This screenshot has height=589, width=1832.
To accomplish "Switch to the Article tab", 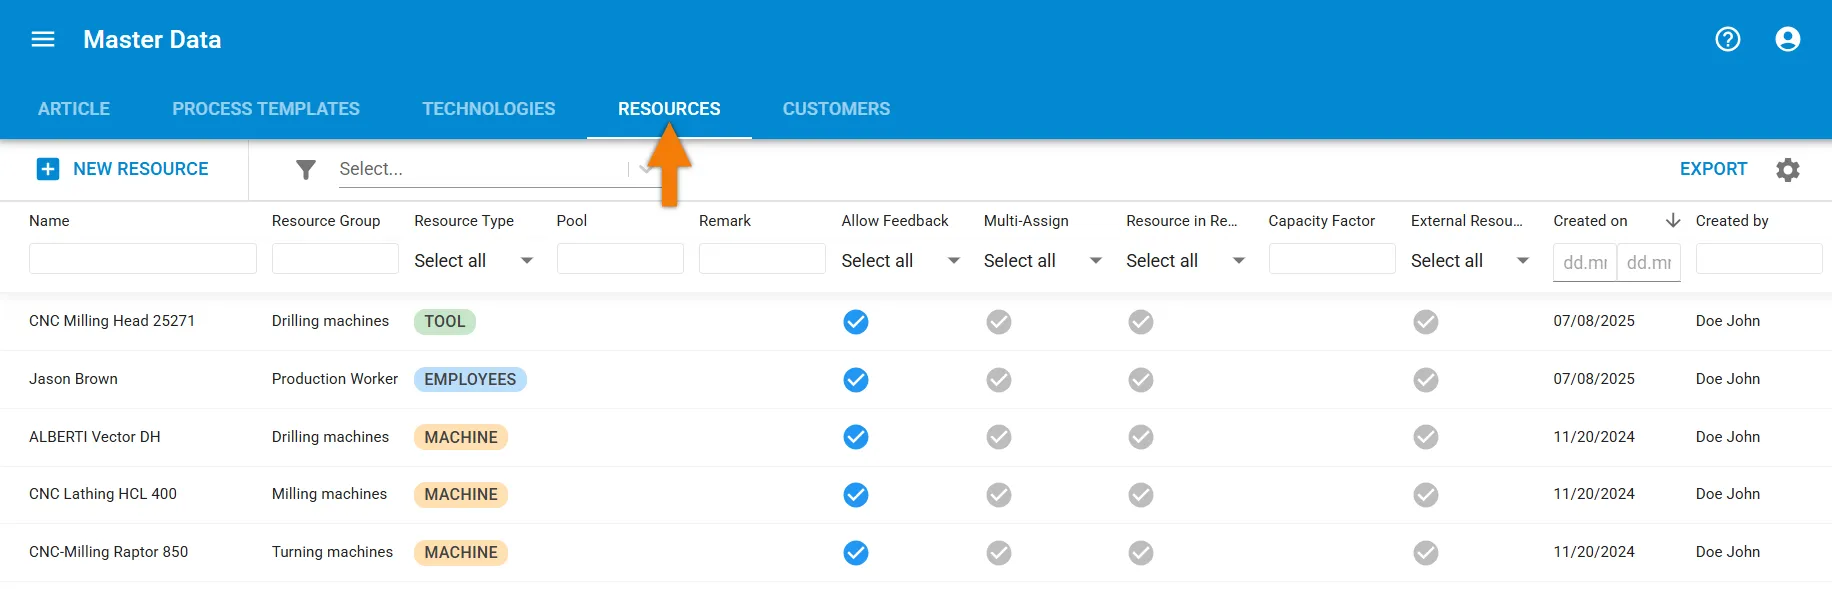I will [74, 109].
